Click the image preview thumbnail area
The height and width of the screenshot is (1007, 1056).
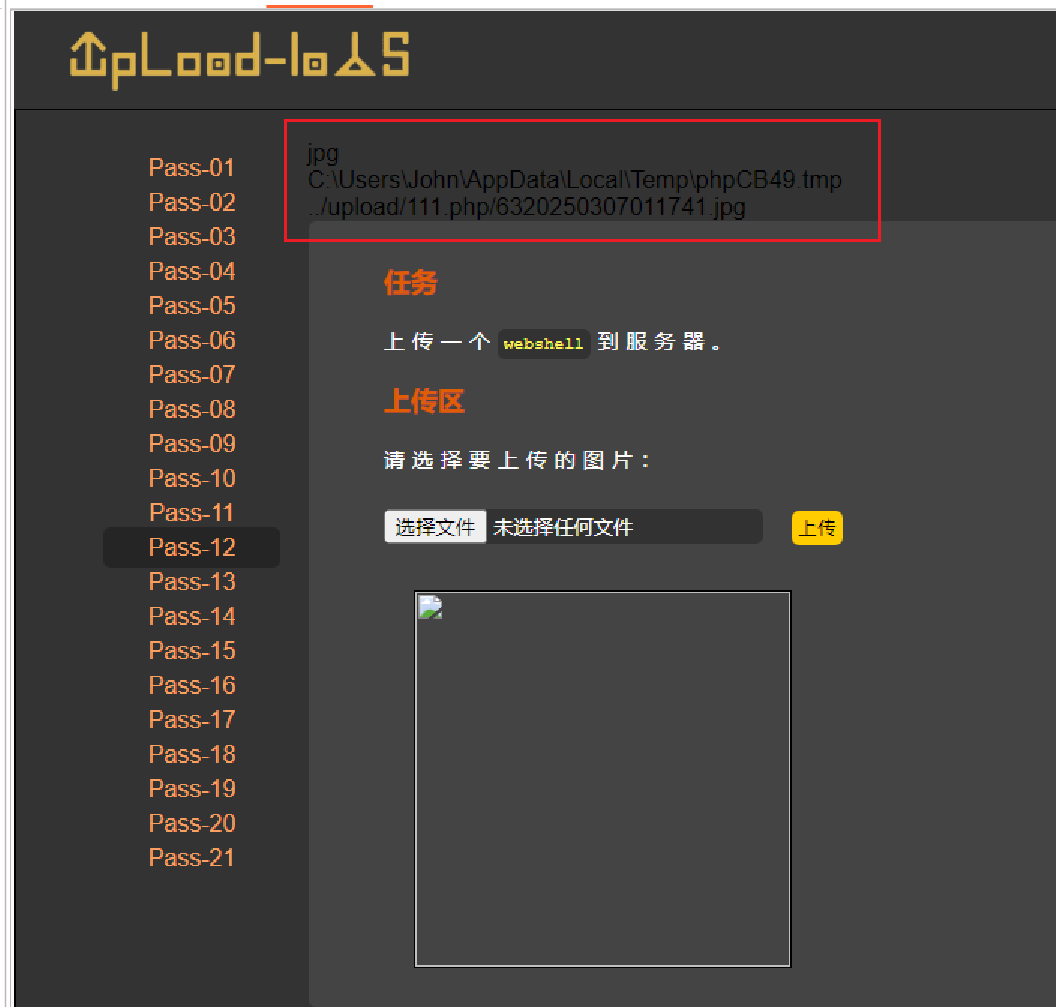(602, 778)
